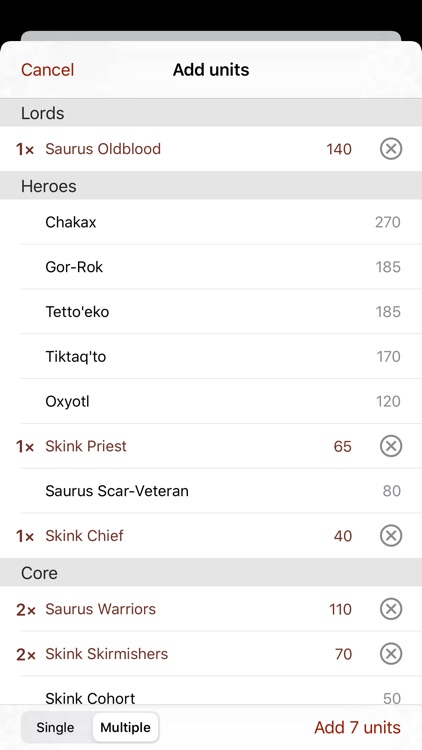This screenshot has height=750, width=422.
Task: Confirm with Add 7 units
Action: [357, 728]
